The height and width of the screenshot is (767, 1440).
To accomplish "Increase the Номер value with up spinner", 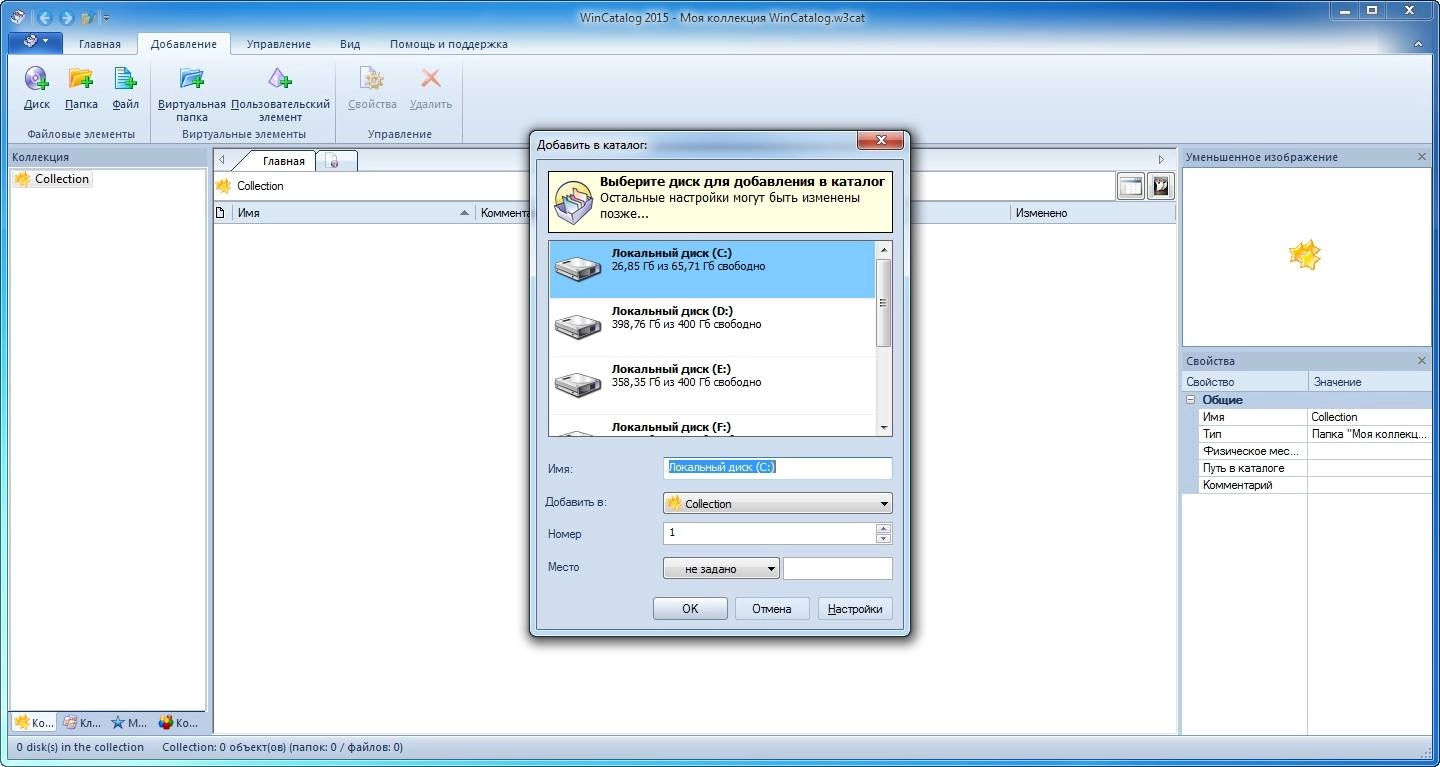I will click(x=883, y=528).
